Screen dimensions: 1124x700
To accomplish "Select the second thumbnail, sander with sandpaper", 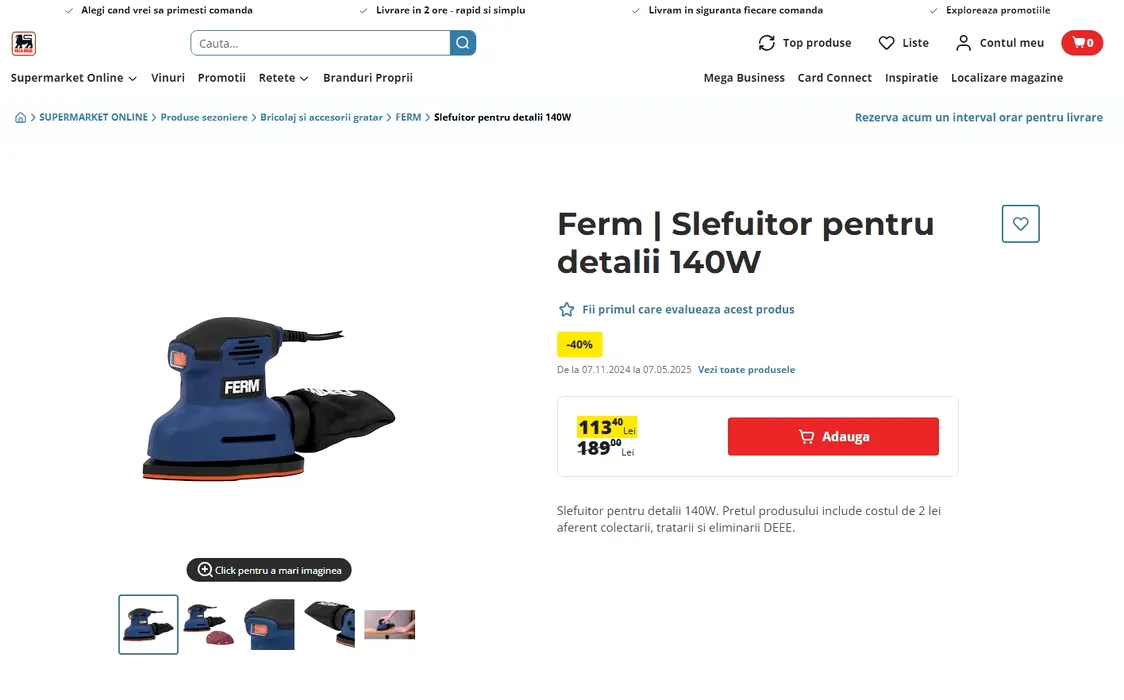I will 209,625.
